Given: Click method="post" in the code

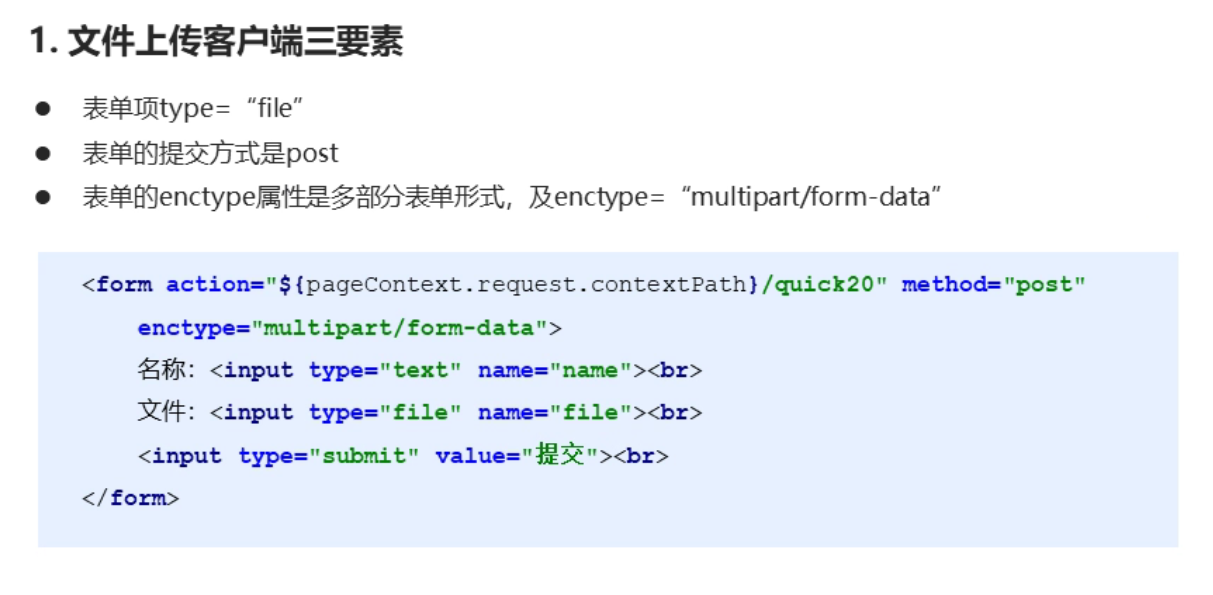Looking at the screenshot, I should click(x=994, y=285).
